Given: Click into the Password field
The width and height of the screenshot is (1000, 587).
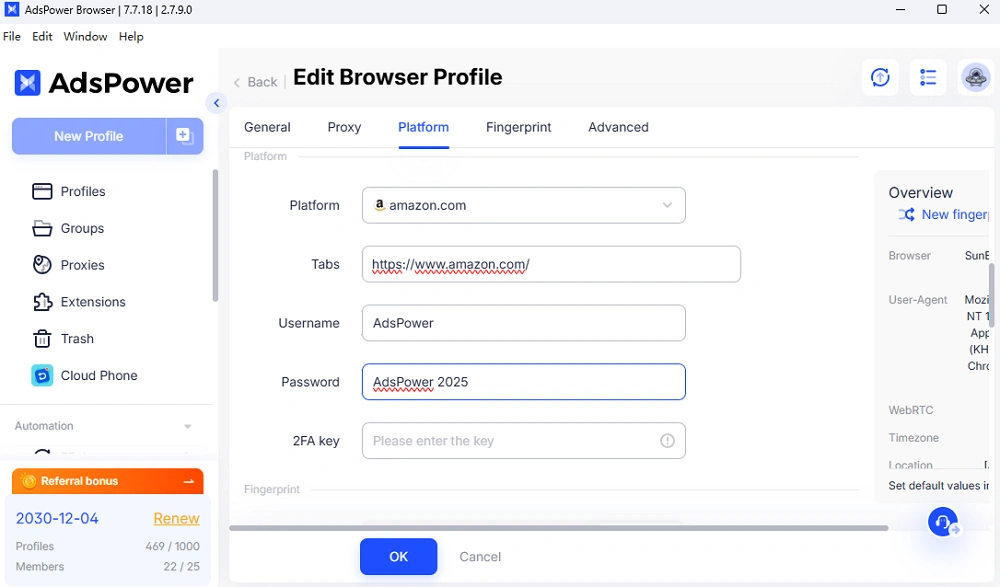Looking at the screenshot, I should (x=523, y=382).
